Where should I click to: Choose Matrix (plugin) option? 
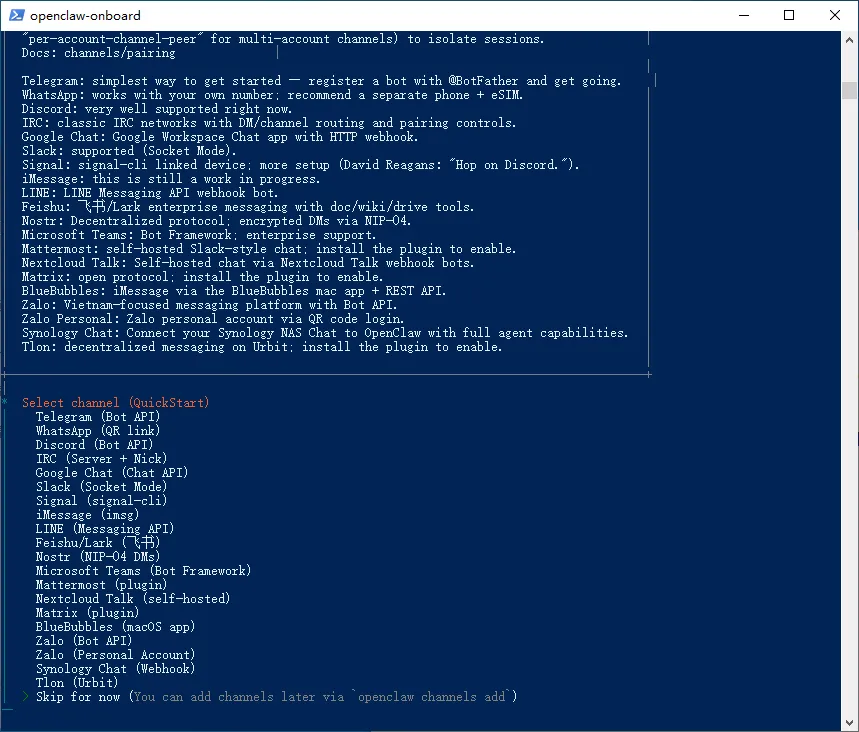pos(87,613)
